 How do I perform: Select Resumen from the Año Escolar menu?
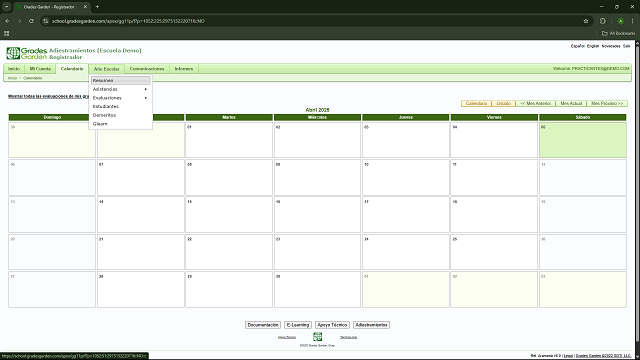coord(120,80)
